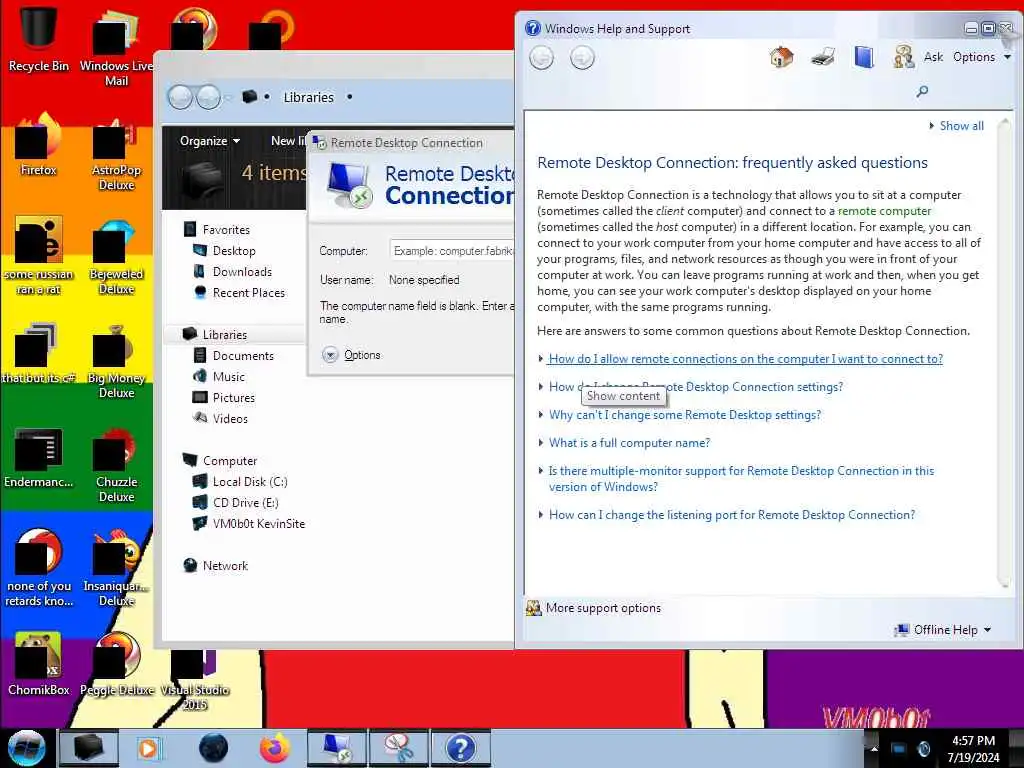Image resolution: width=1024 pixels, height=768 pixels.
Task: Click the Computer name input field
Action: [452, 251]
